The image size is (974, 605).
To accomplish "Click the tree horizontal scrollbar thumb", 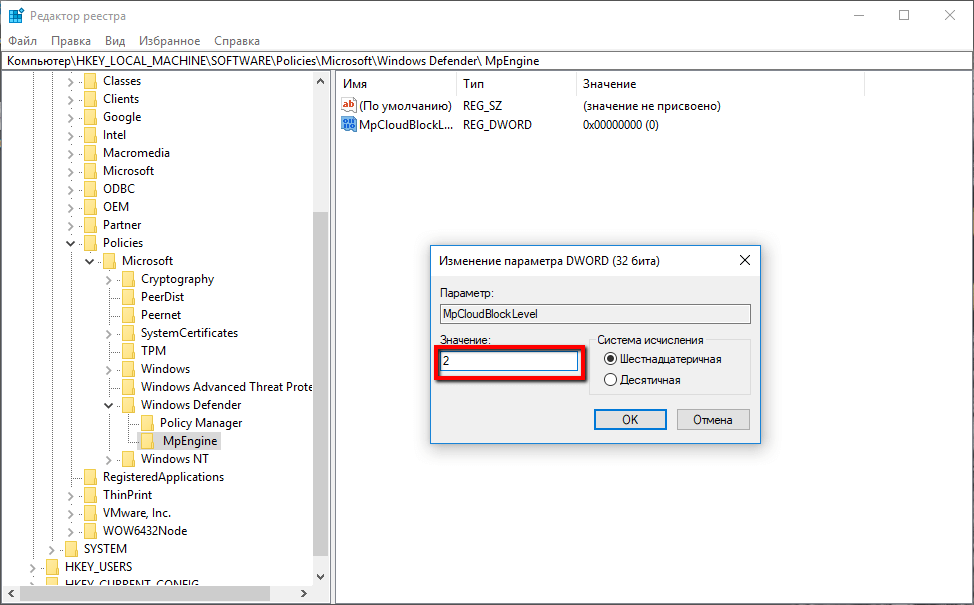I will (145, 593).
